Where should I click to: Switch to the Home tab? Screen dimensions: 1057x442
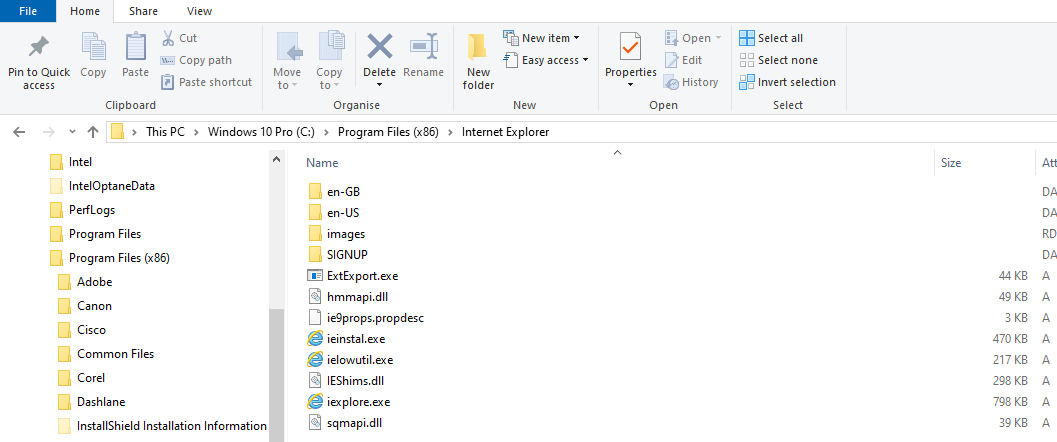pos(85,11)
